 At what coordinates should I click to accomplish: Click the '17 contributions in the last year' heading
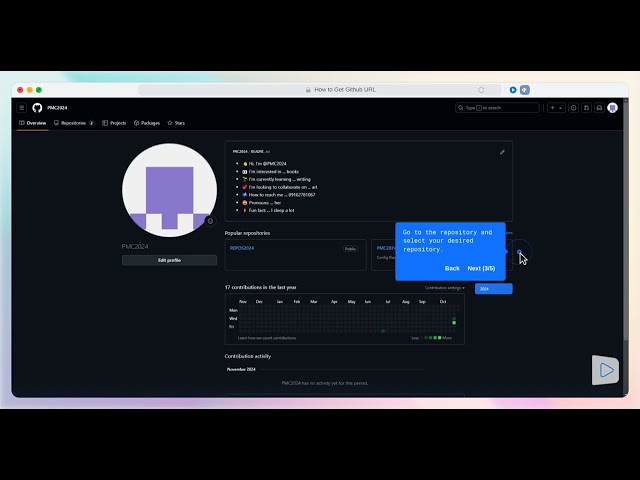[x=260, y=287]
